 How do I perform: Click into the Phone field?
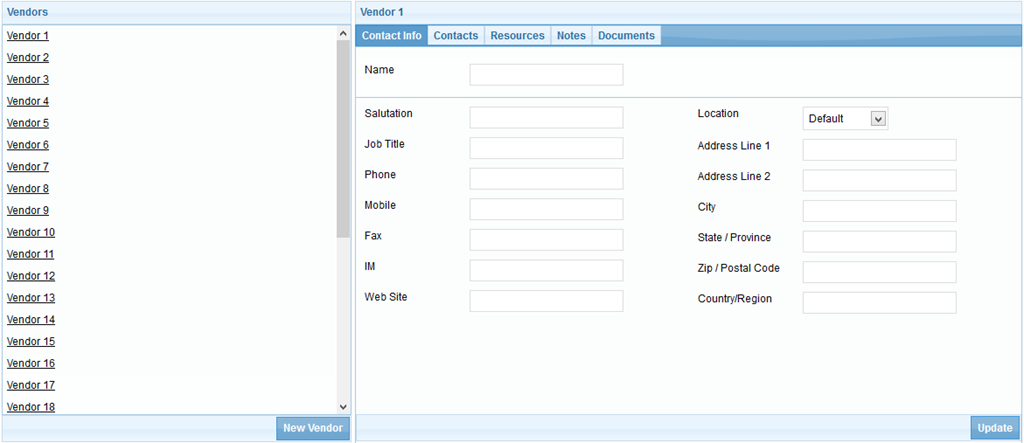pos(546,179)
